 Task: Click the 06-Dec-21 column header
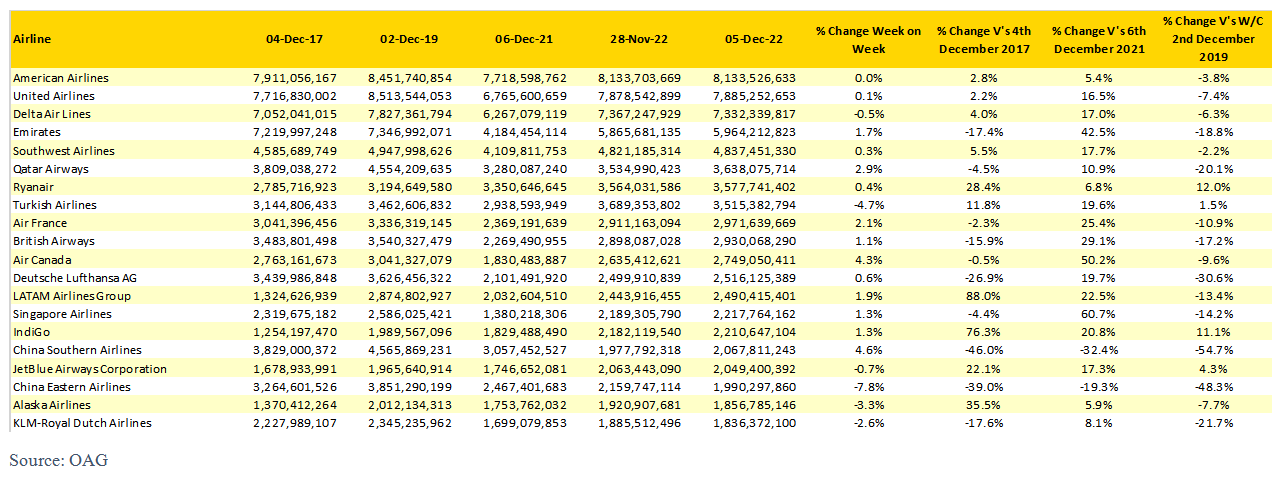pos(524,38)
